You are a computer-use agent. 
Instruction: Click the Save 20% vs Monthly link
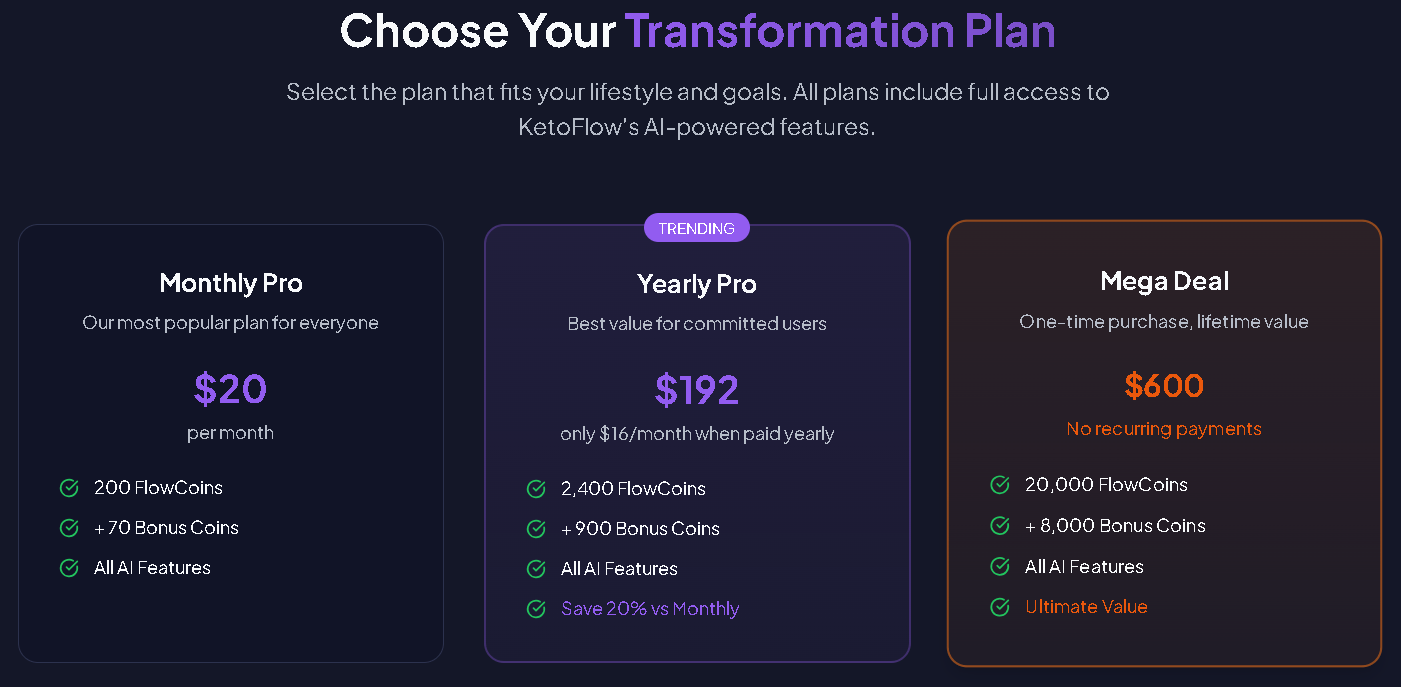pos(649,608)
